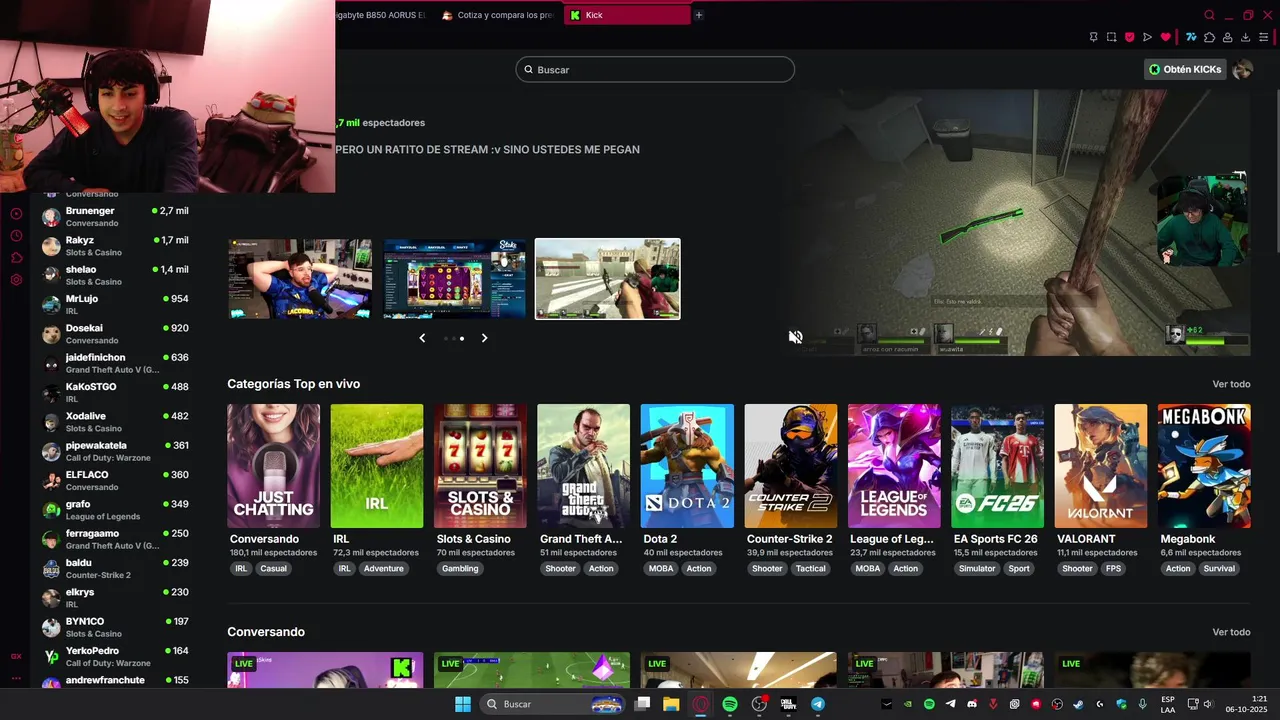Open the Opera sidebar history clock icon

(16, 236)
